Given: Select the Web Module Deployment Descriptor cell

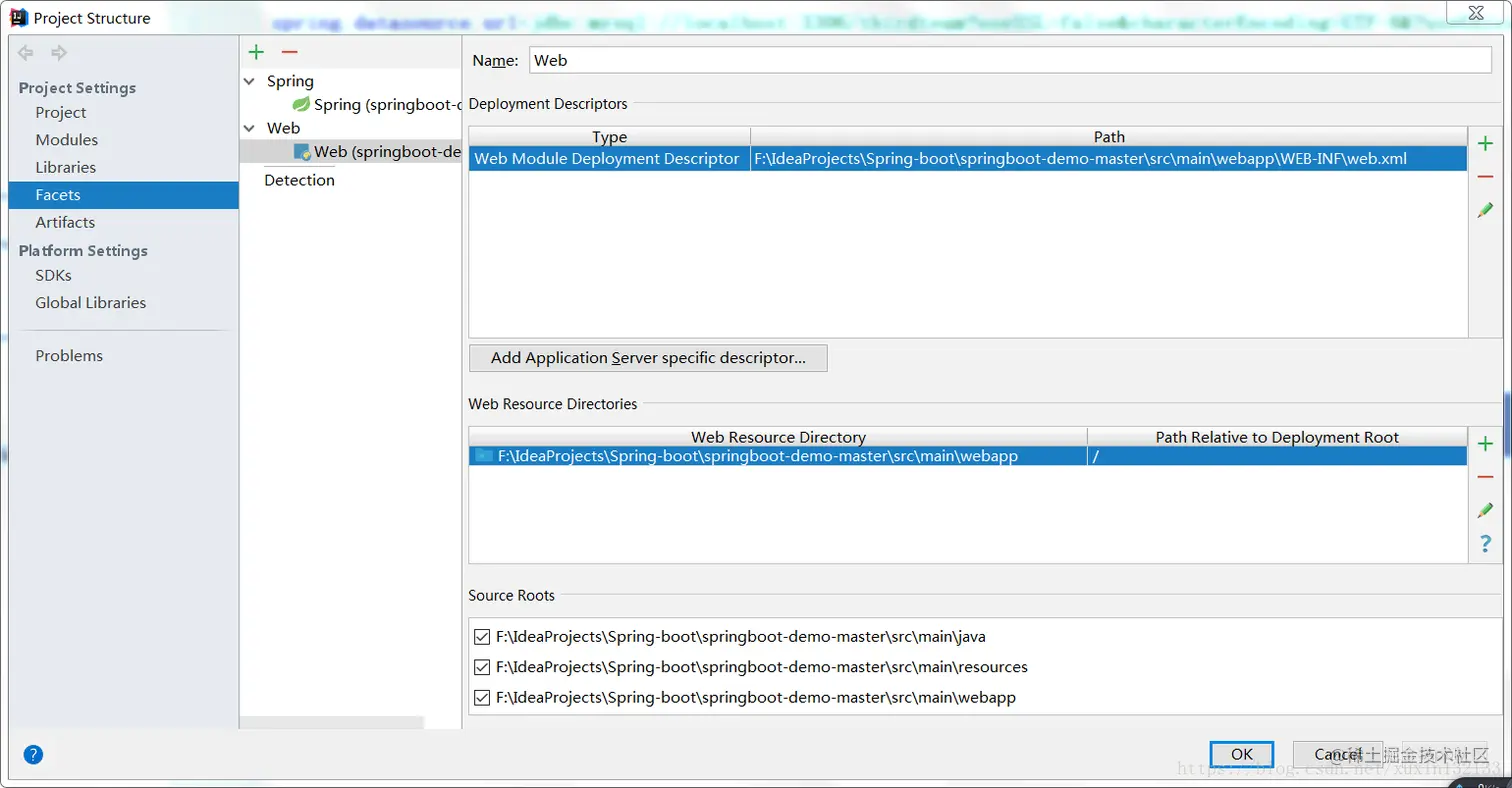Looking at the screenshot, I should 609,158.
